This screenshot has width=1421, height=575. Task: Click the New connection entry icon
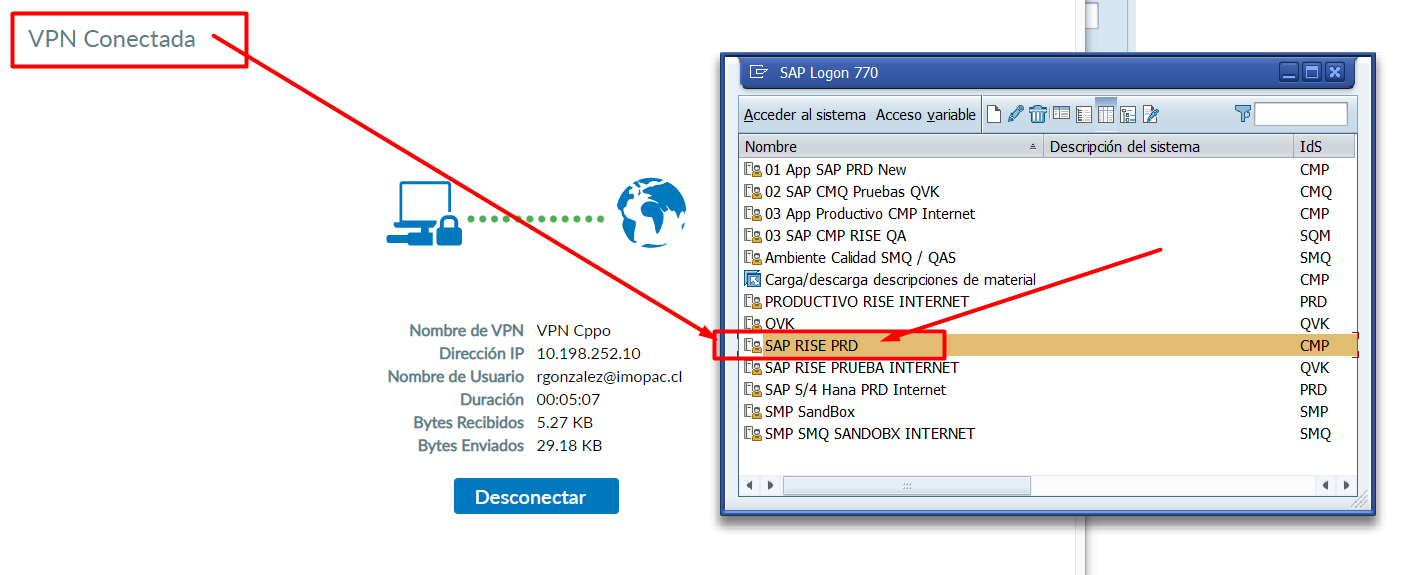tap(994, 114)
